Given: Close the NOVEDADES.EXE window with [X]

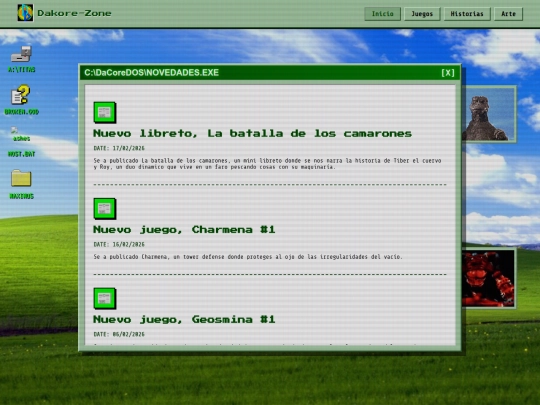Looking at the screenshot, I should tap(448, 73).
